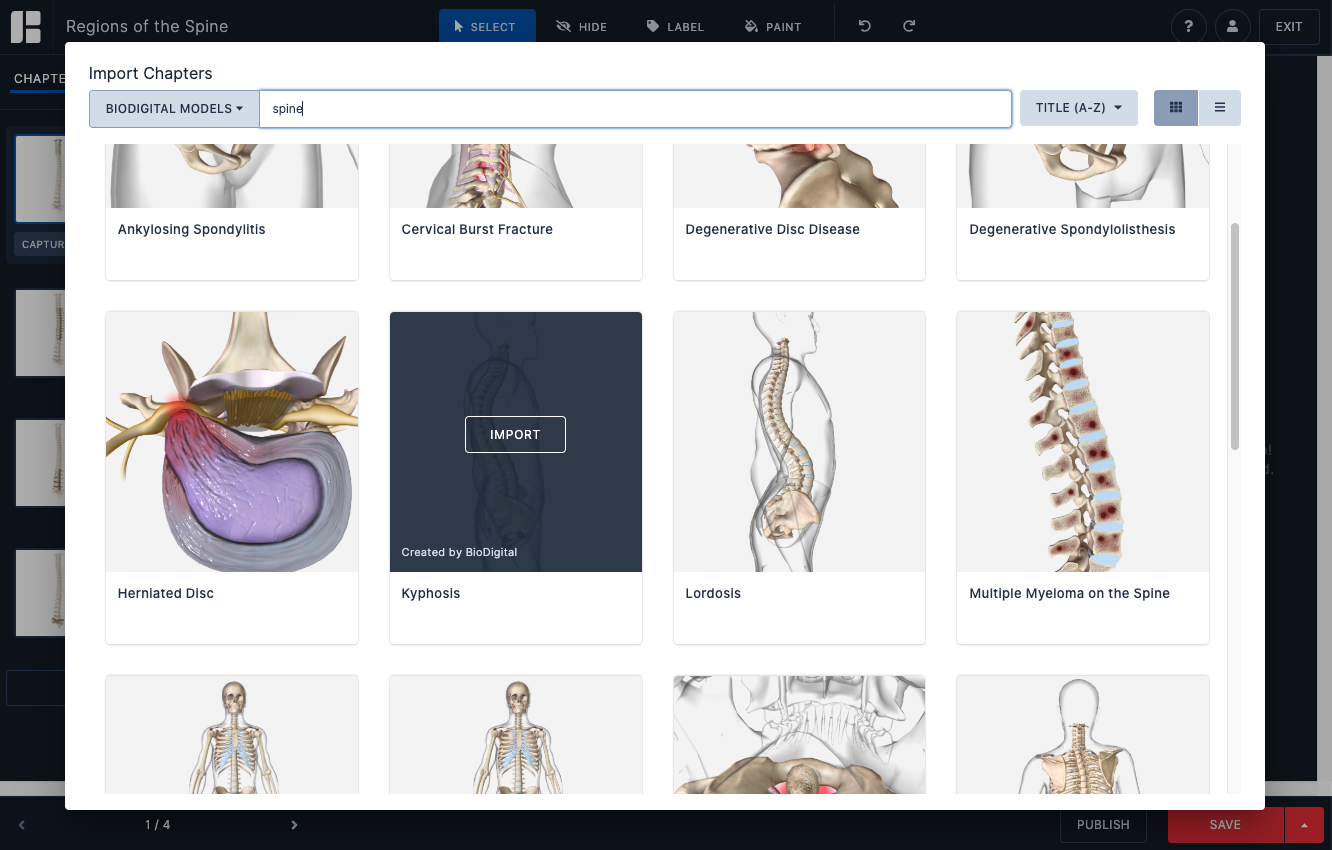Screen dimensions: 1332x850
Task: Click the 'Created by BioDigital' text
Action: (459, 552)
